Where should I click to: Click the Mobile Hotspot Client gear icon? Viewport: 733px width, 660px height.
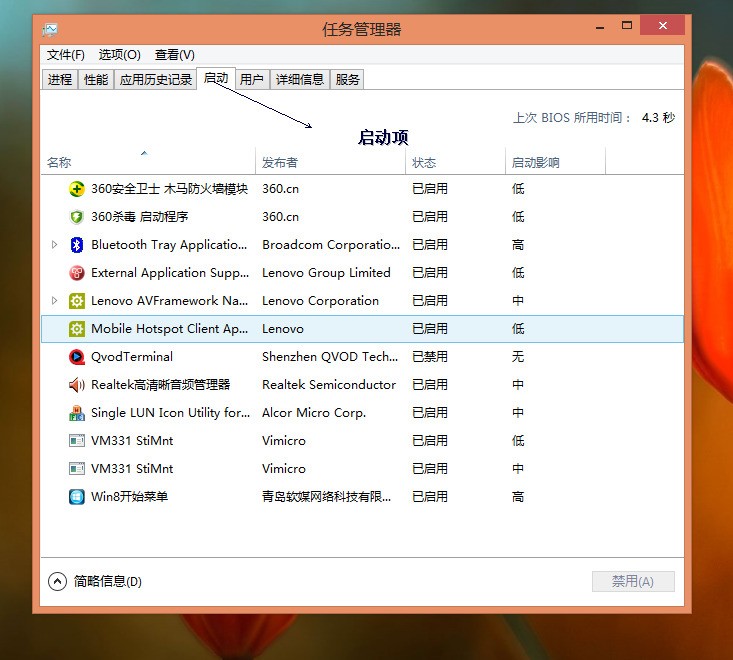pyautogui.click(x=77, y=329)
